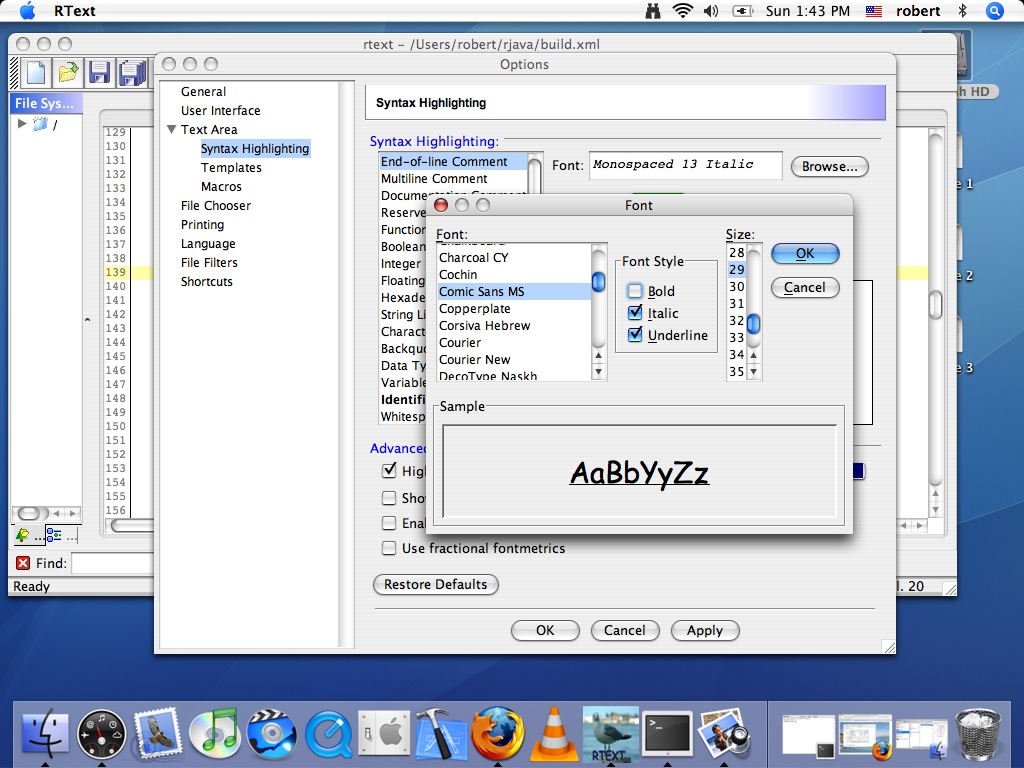Screen dimensions: 1024x768
Task: Enable the Bold font style checkbox
Action: click(635, 291)
